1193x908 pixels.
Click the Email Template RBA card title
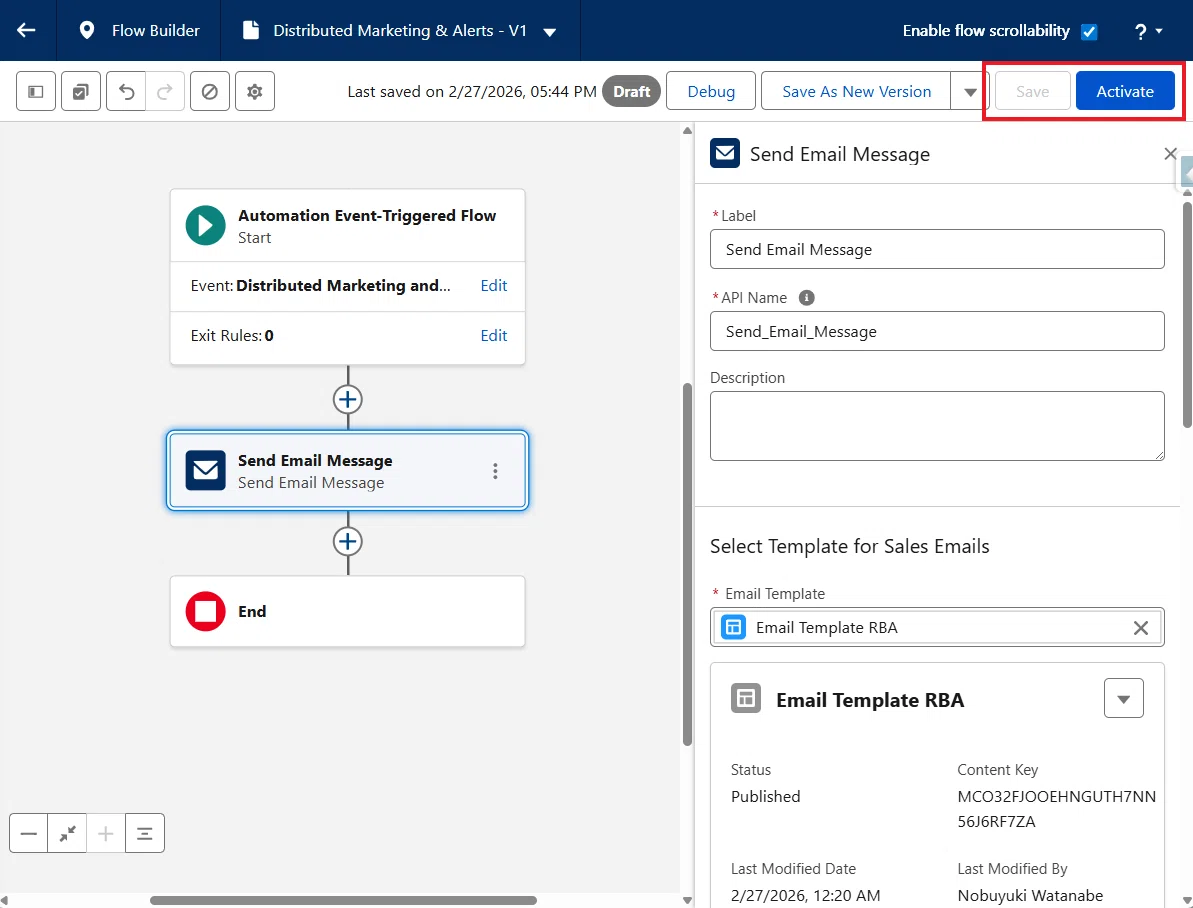click(x=870, y=700)
